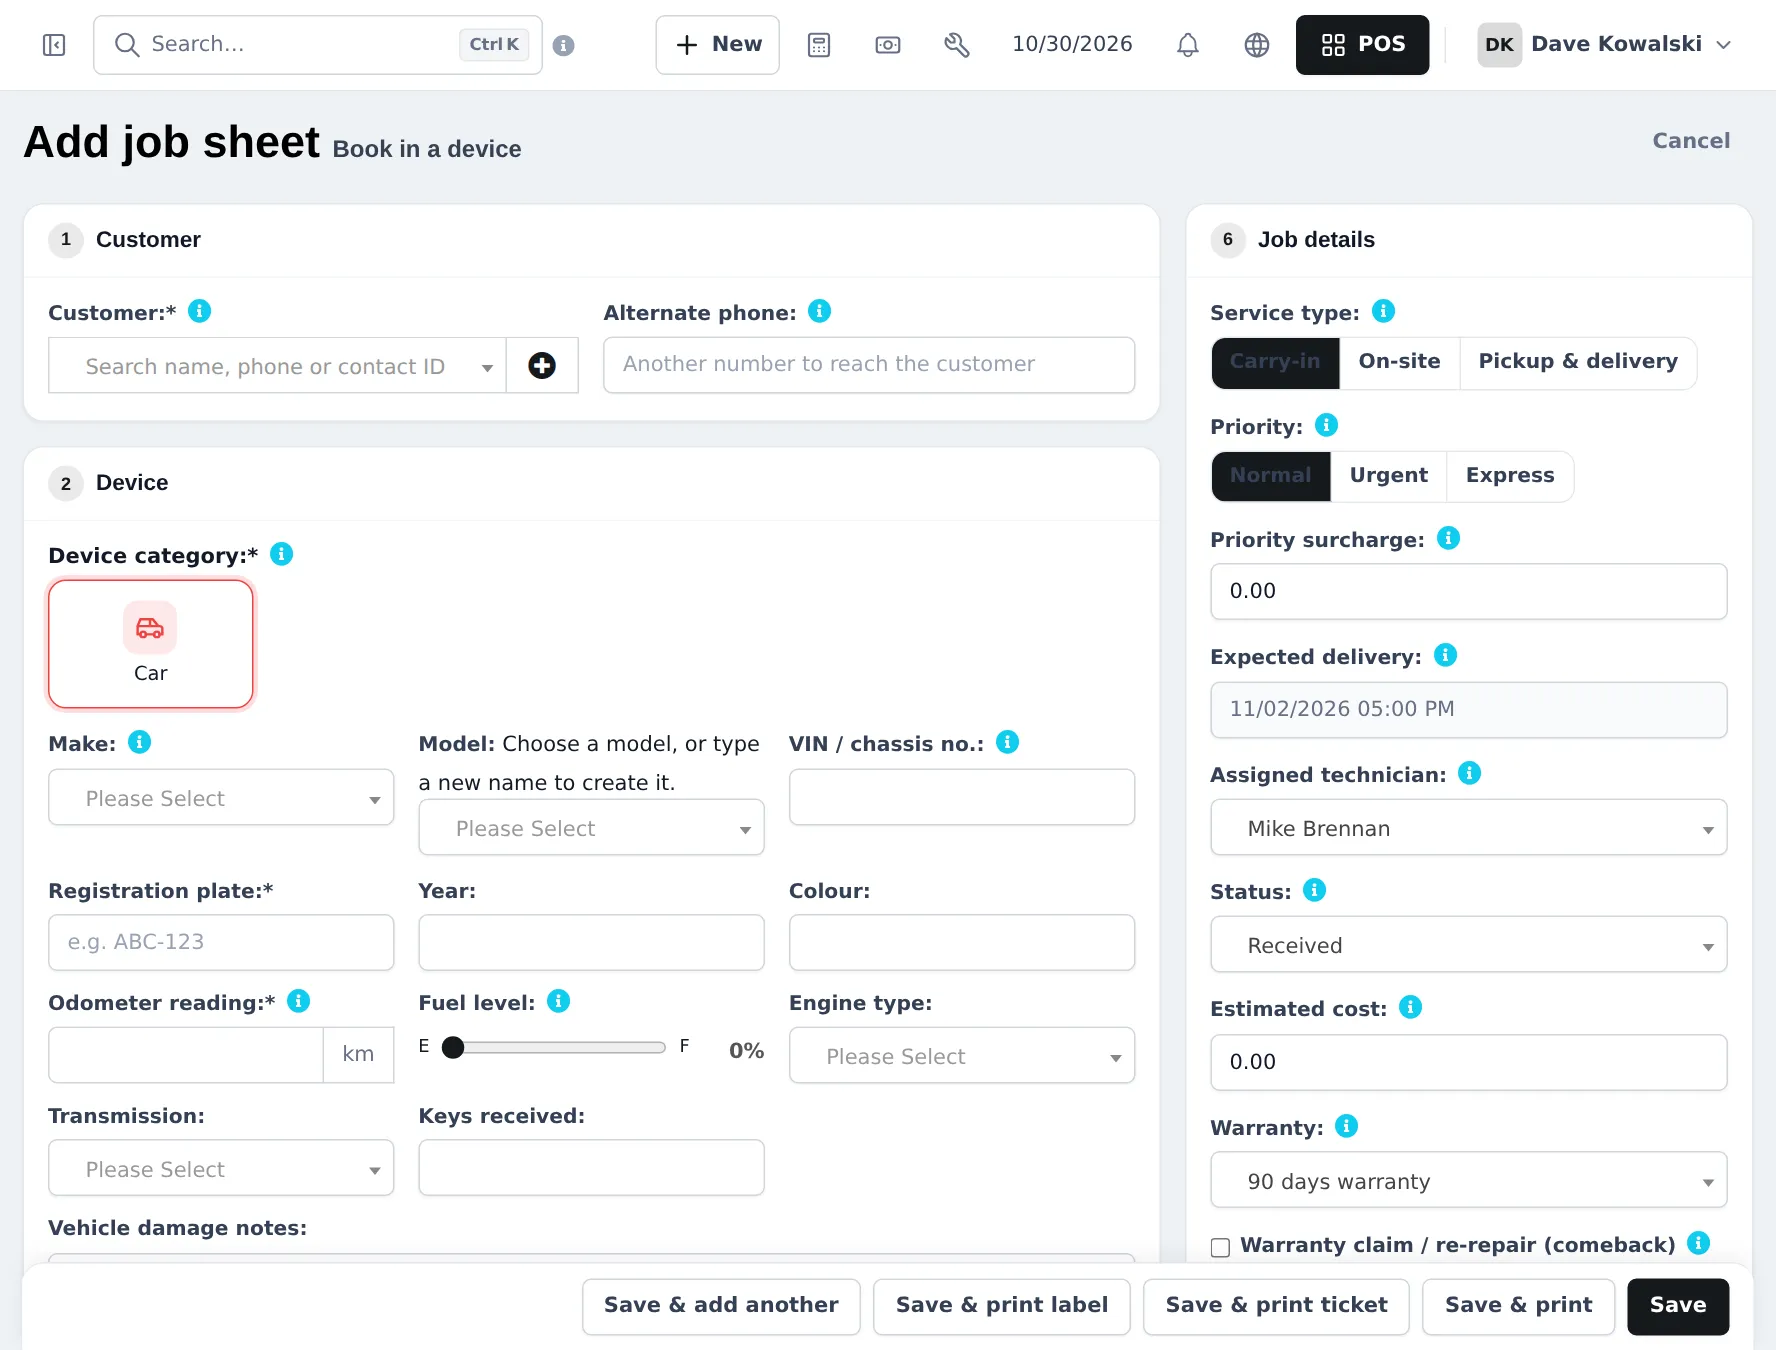Open the repair wrench tools icon
Screen dimensions: 1776x1350
click(957, 45)
